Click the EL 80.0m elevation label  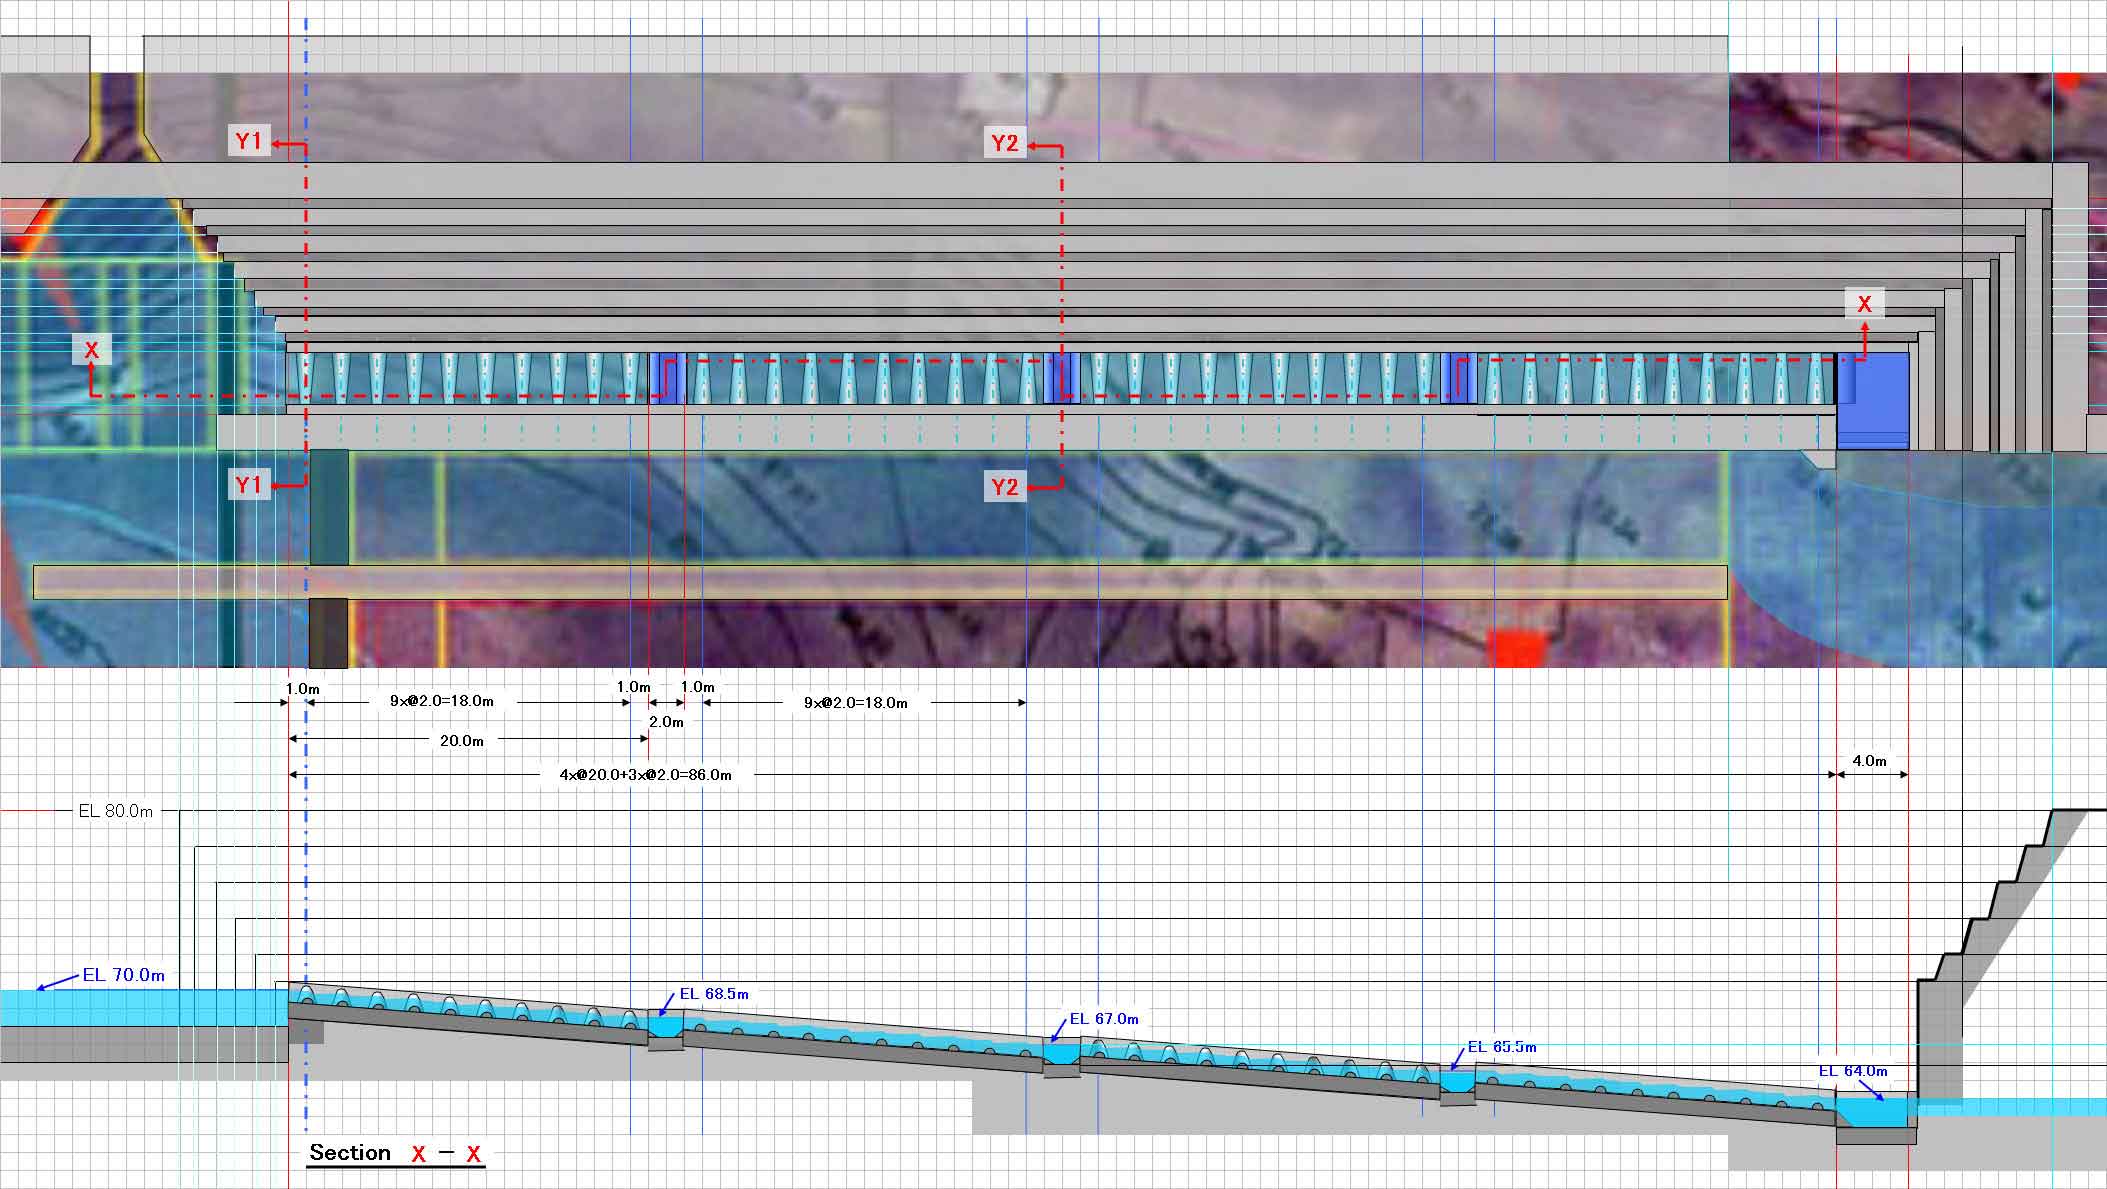pyautogui.click(x=116, y=811)
